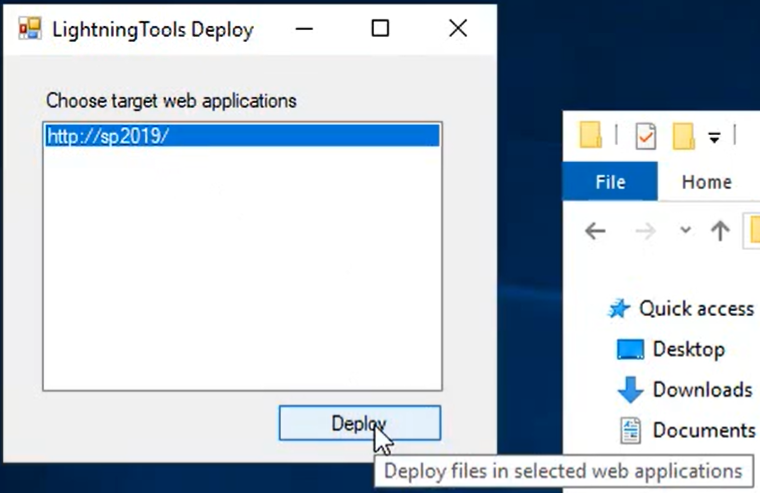Select http://sp2019/ in web applications list
Image resolution: width=760 pixels, height=493 pixels.
coord(242,136)
